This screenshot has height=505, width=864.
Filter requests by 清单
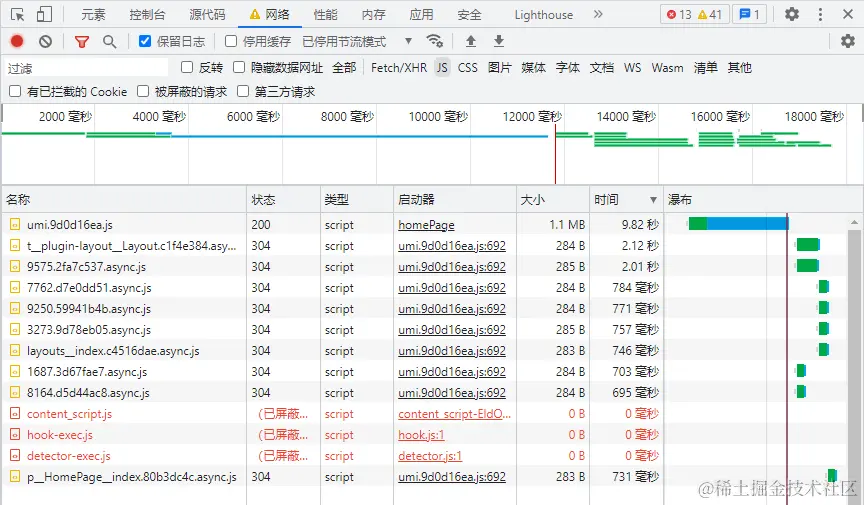pyautogui.click(x=705, y=68)
